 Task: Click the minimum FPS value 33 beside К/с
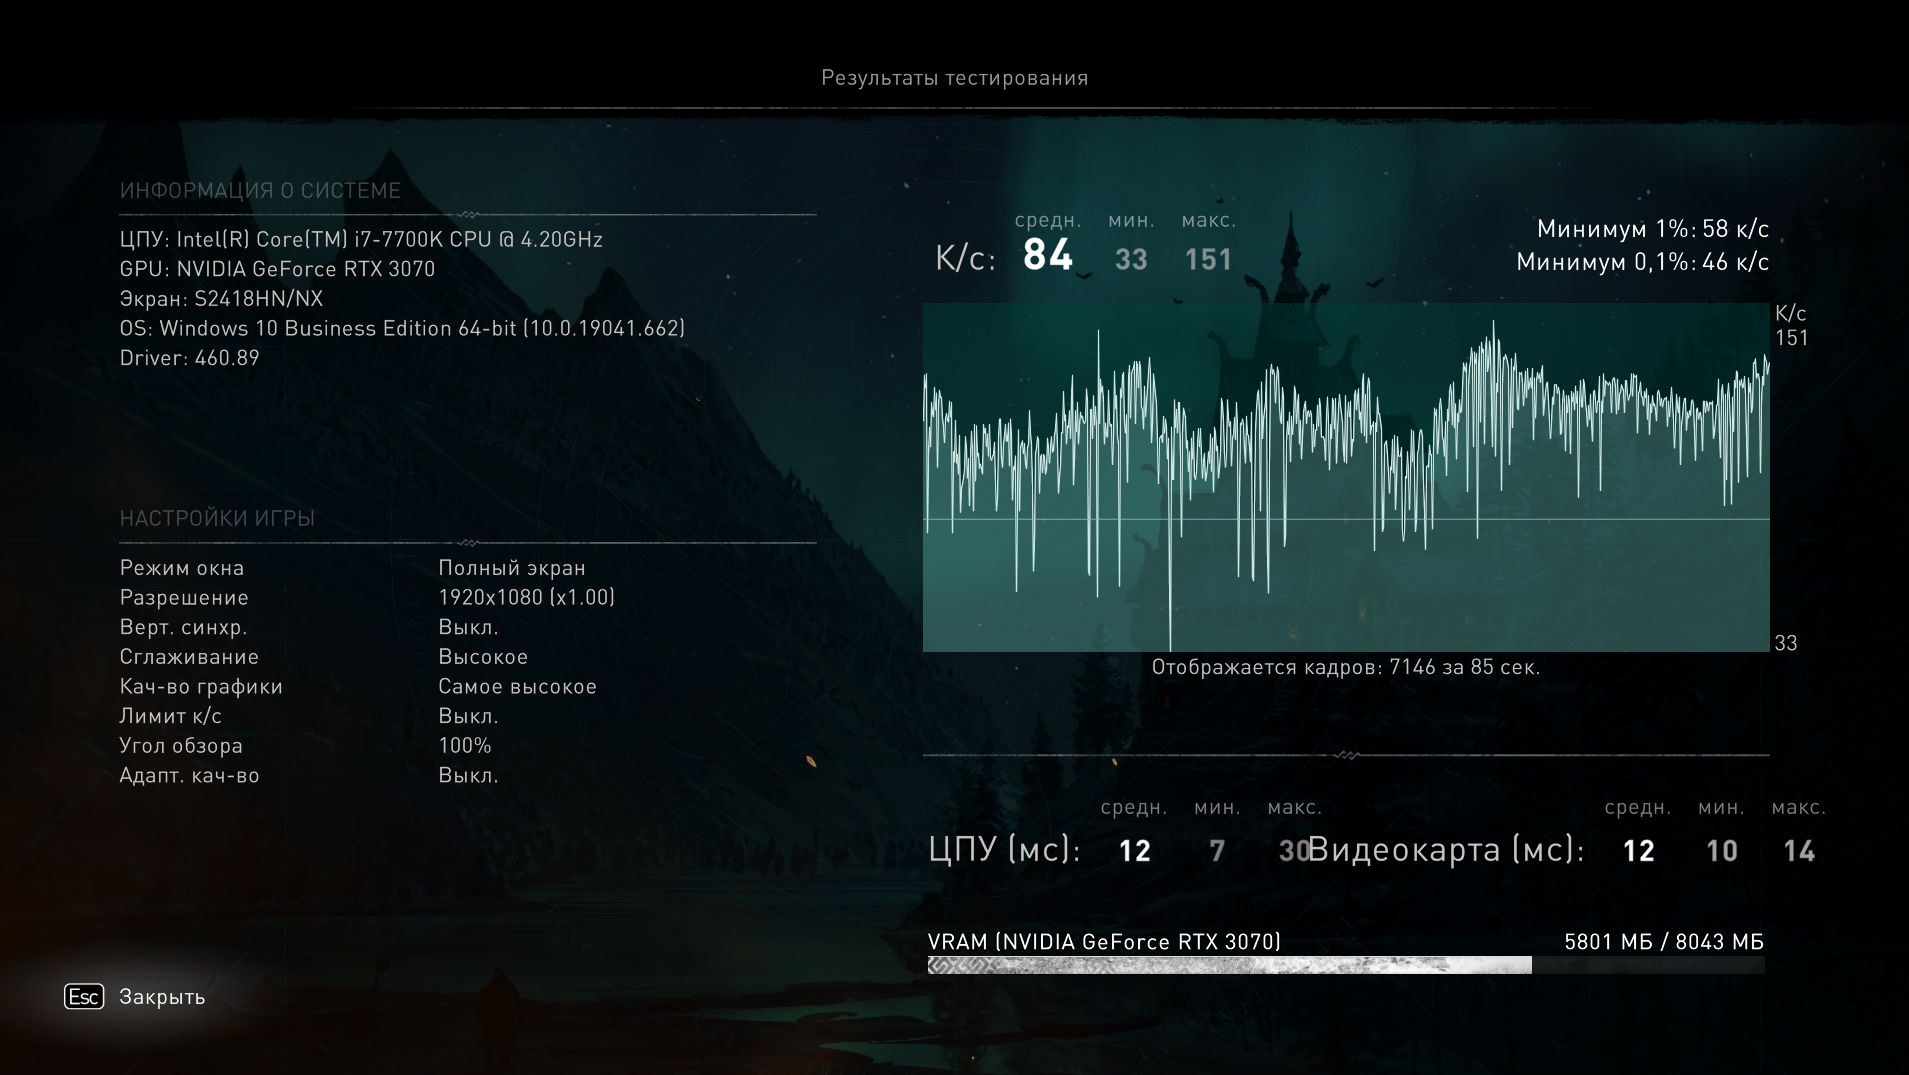point(1131,260)
